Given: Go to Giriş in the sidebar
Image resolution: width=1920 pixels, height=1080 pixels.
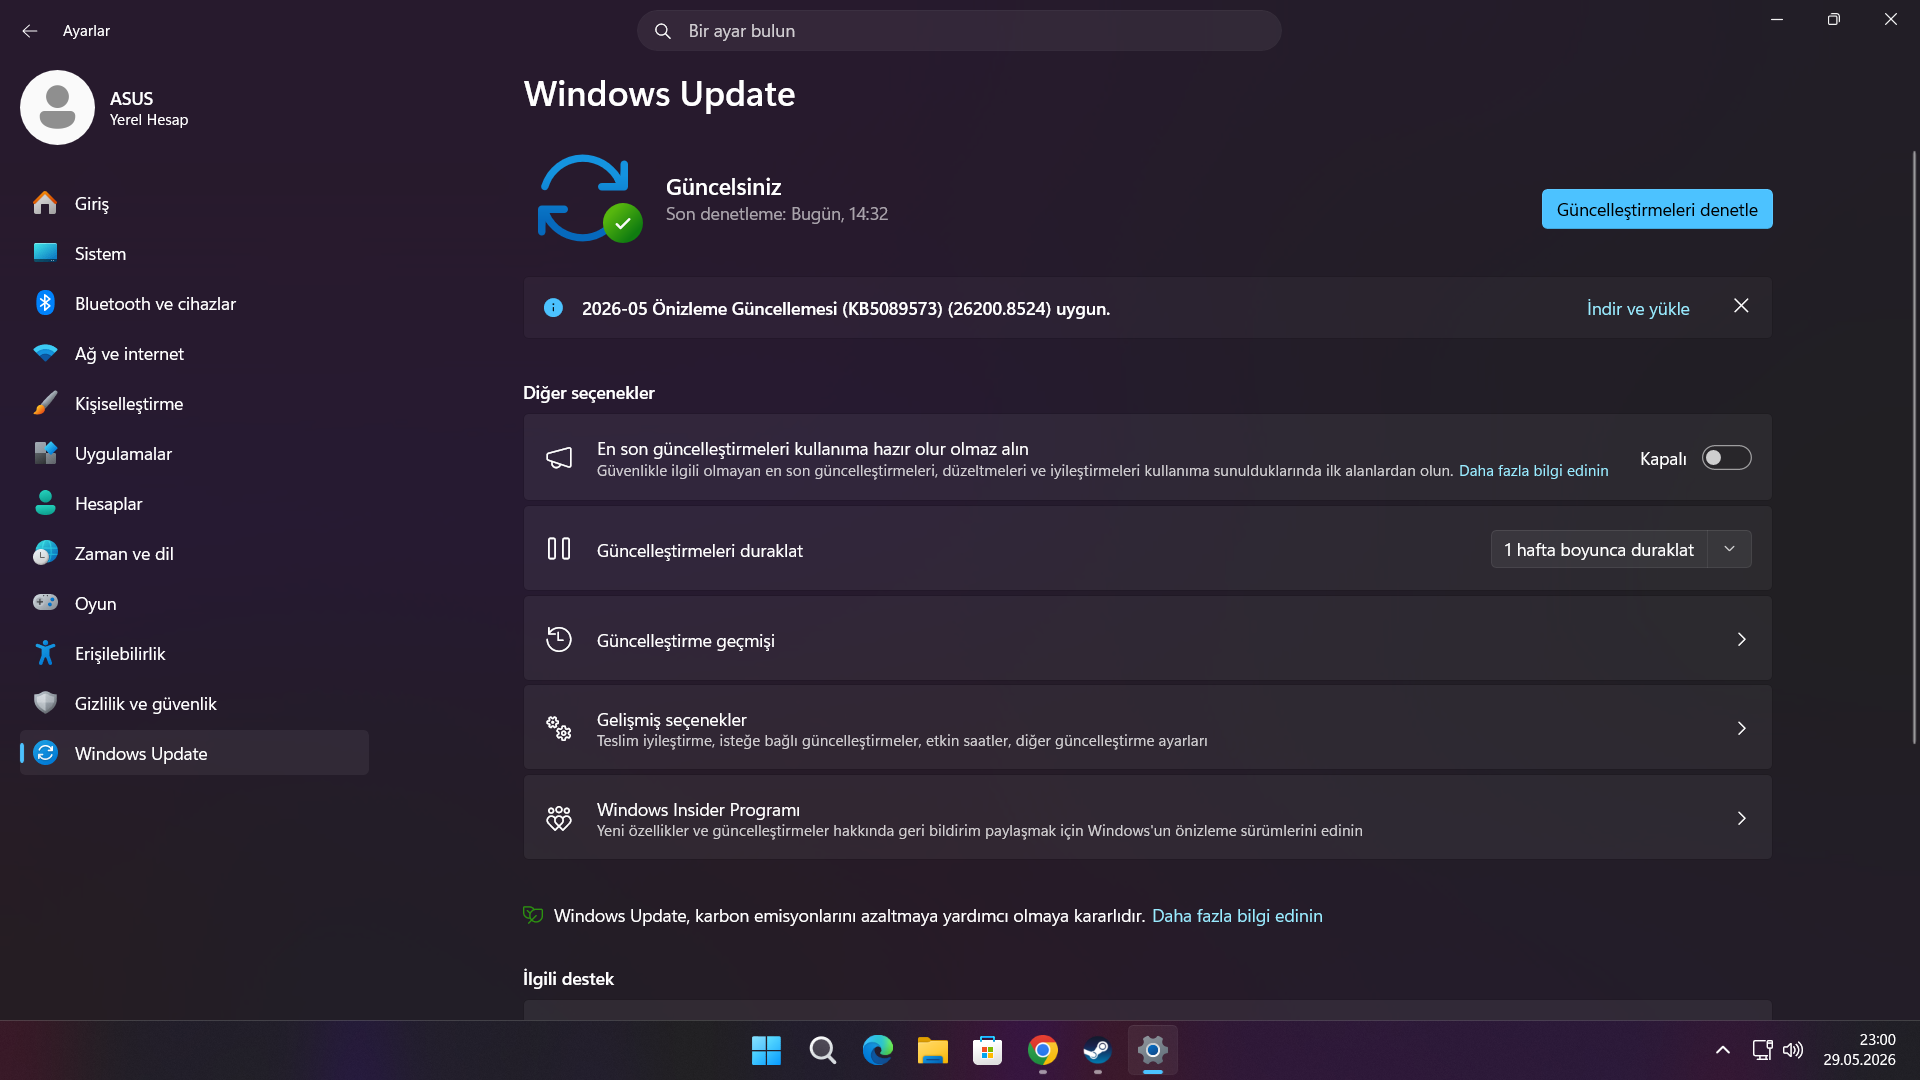Looking at the screenshot, I should point(194,203).
